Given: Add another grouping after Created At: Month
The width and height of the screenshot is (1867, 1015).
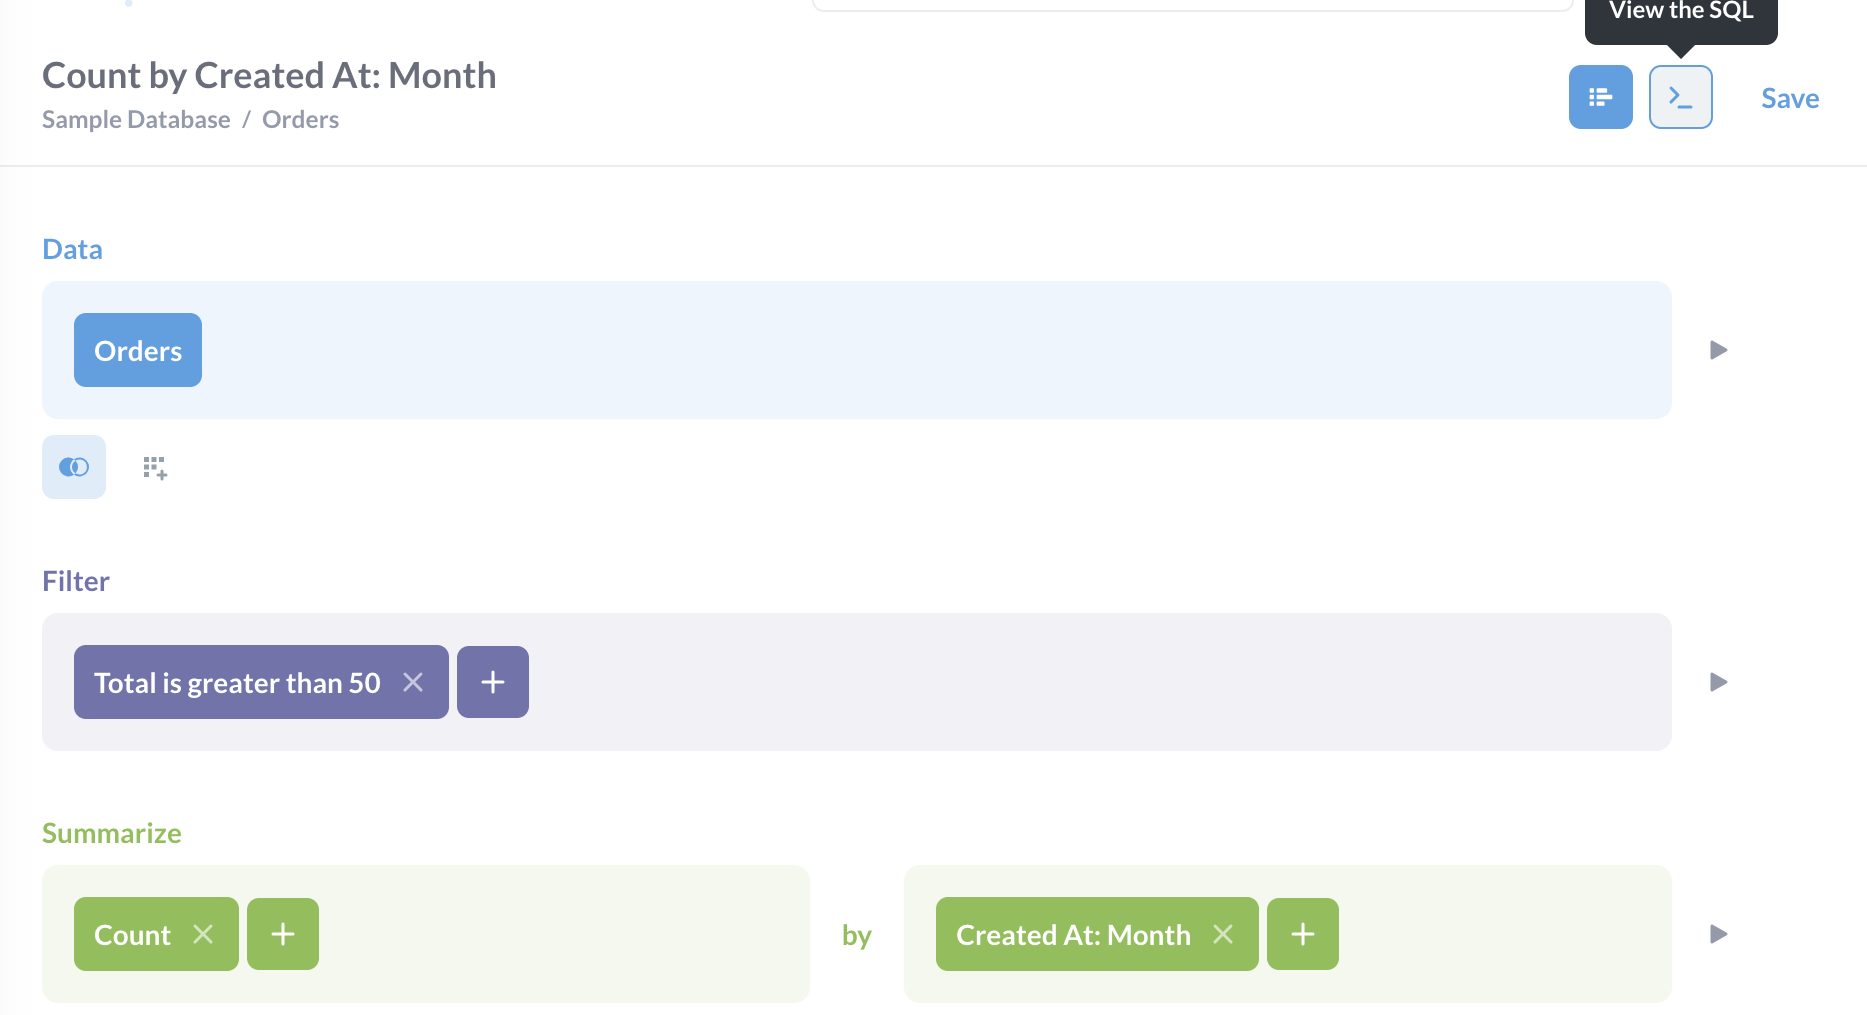Looking at the screenshot, I should coord(1303,934).
